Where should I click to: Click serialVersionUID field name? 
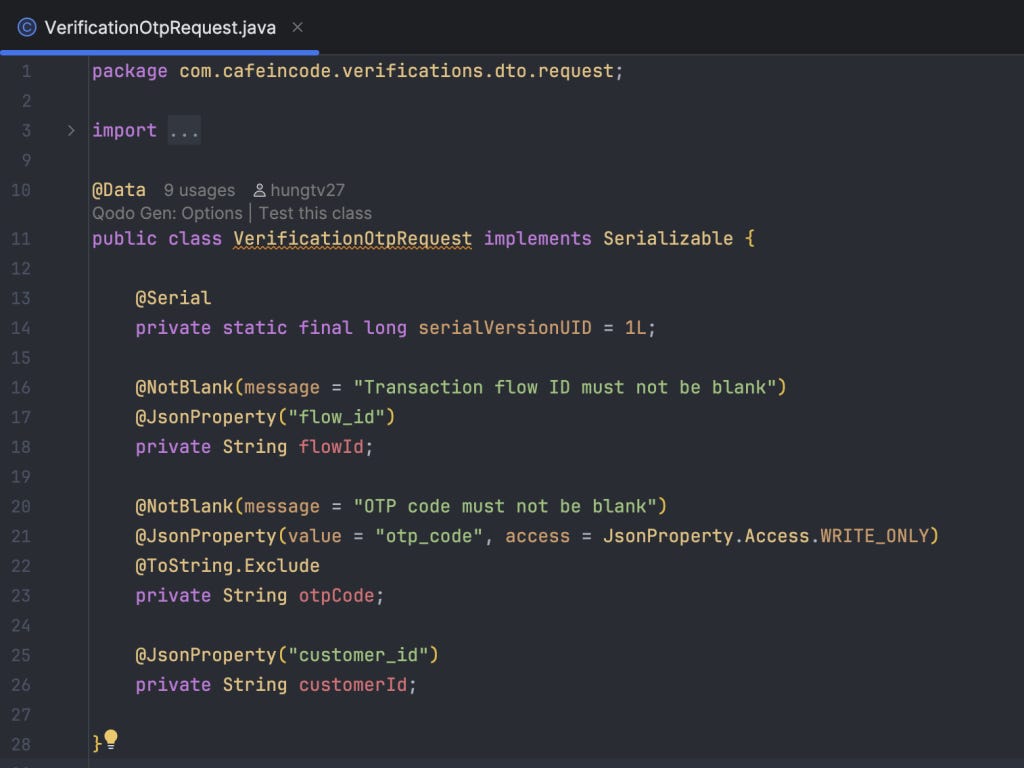pyautogui.click(x=505, y=328)
